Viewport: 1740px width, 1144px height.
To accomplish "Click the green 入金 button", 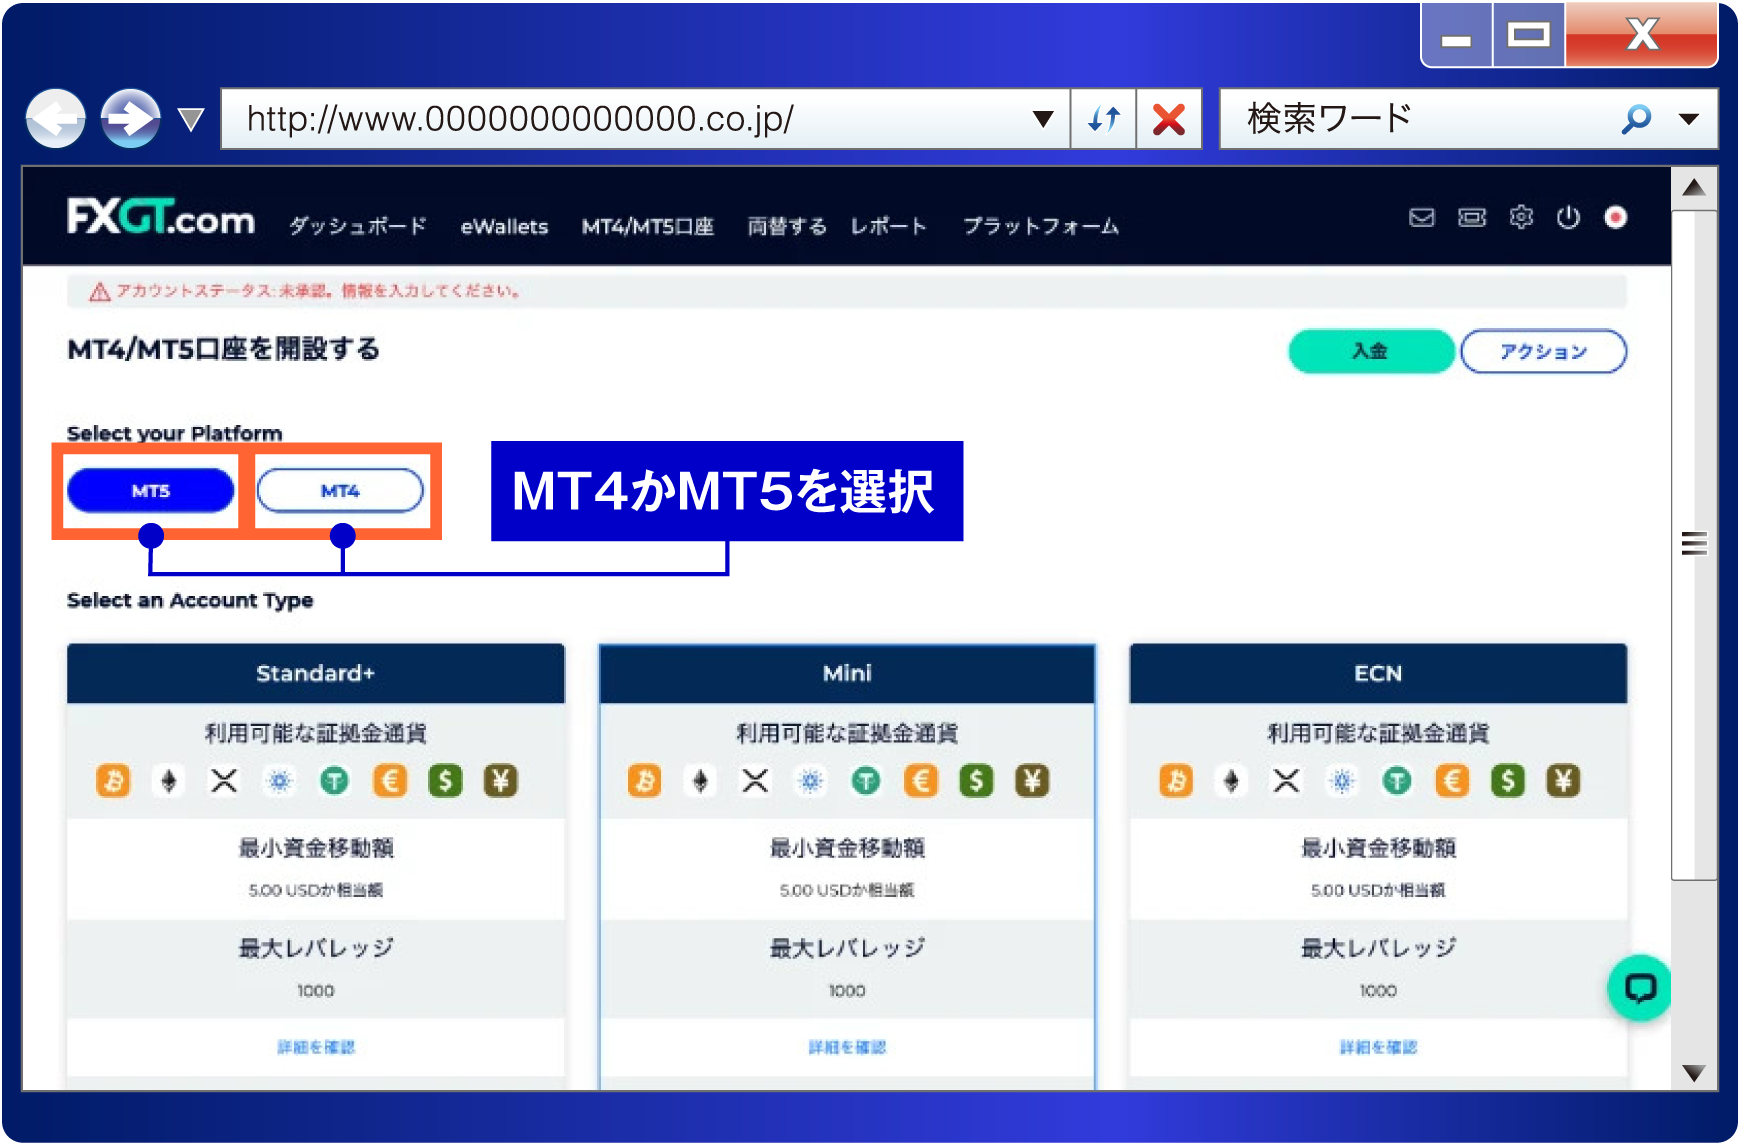I will [x=1371, y=351].
